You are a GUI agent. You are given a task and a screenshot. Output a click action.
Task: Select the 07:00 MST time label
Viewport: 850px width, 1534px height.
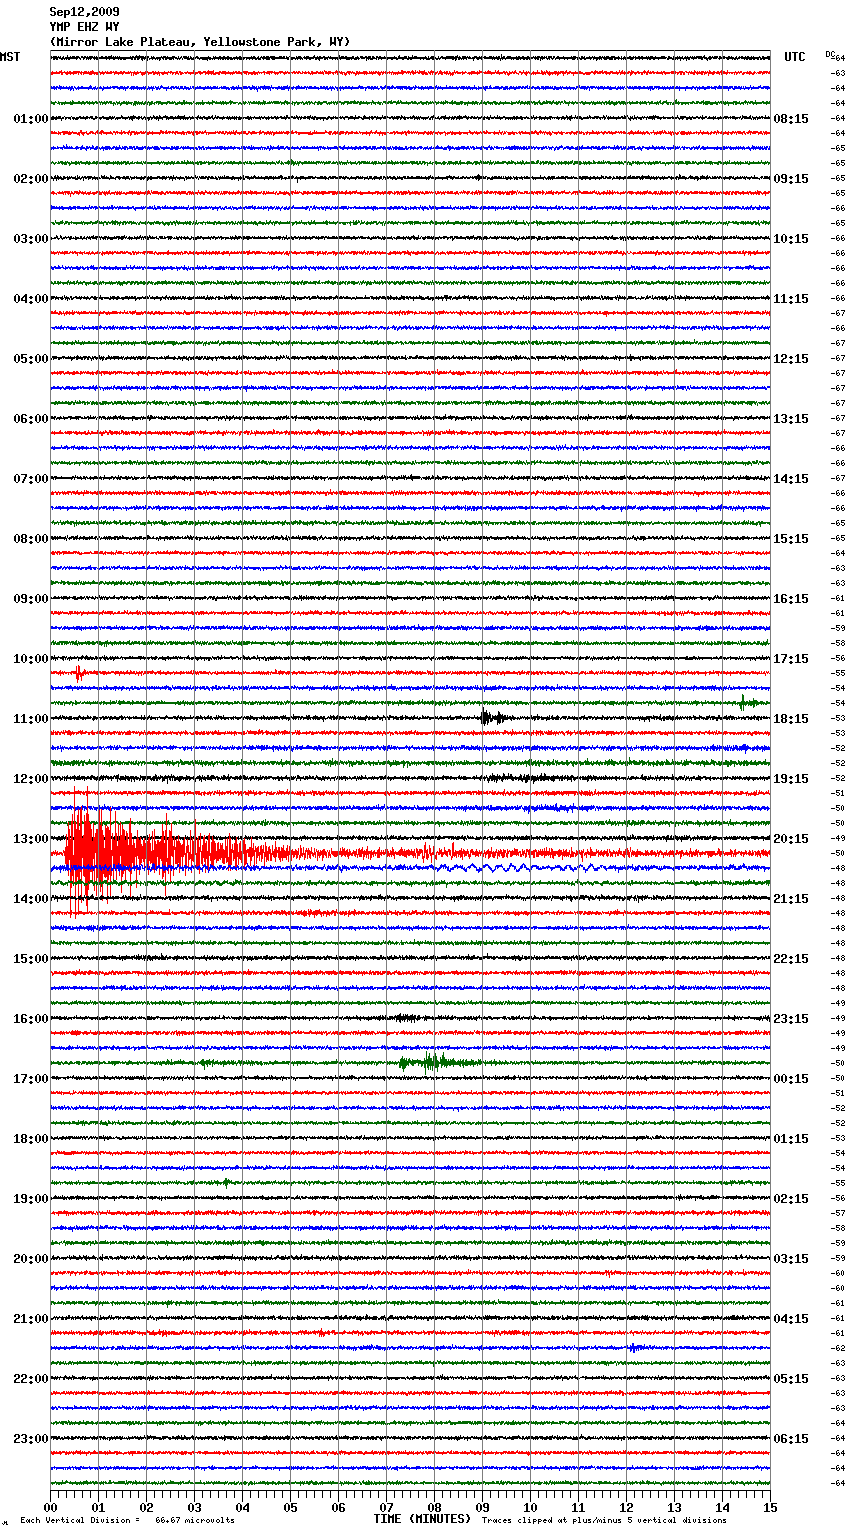tap(31, 479)
